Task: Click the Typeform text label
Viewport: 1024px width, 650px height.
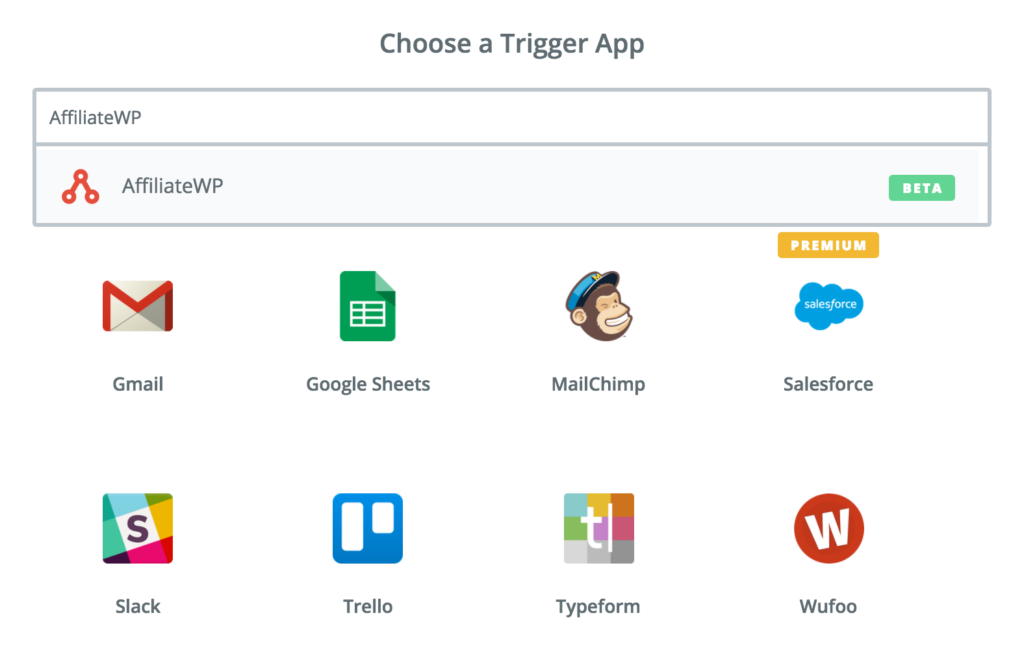Action: (598, 606)
